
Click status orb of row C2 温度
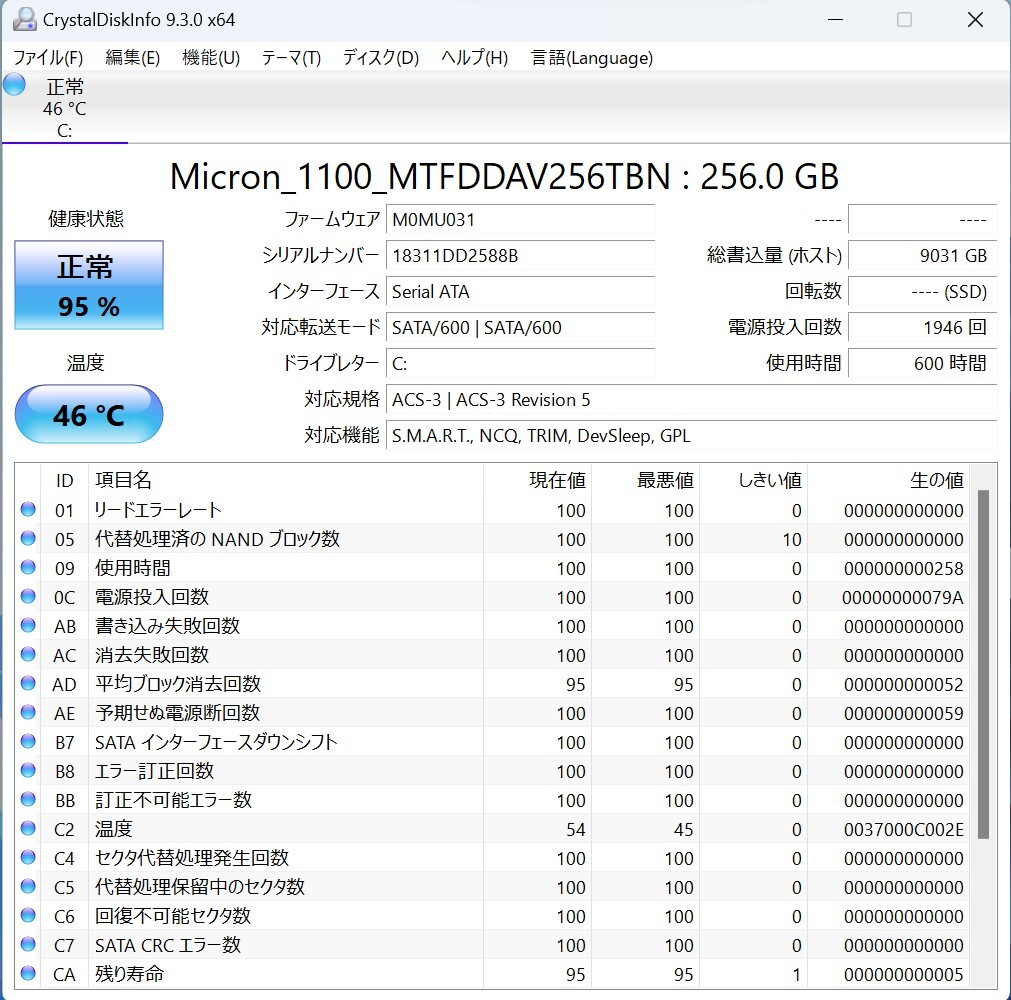(x=28, y=828)
